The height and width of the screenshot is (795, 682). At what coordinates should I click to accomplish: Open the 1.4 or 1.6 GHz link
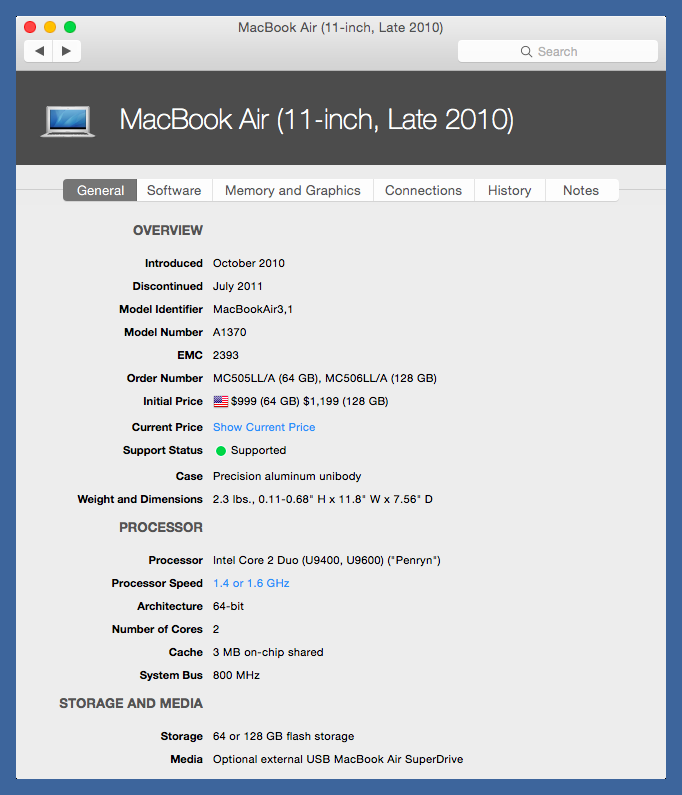click(251, 583)
